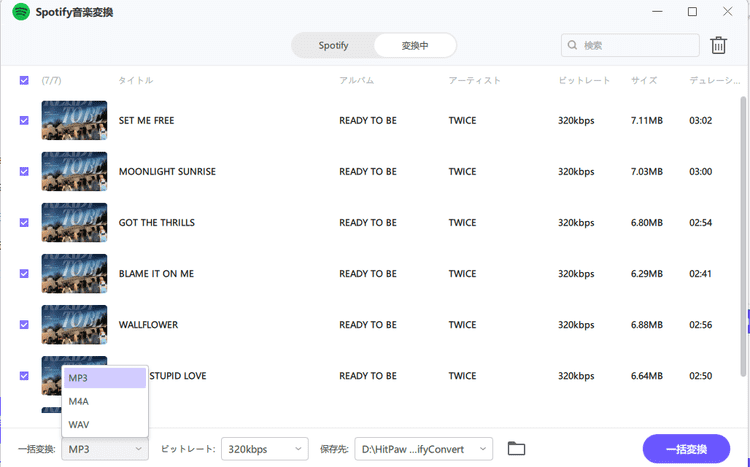Click the 7.11MB size value

coord(647,120)
